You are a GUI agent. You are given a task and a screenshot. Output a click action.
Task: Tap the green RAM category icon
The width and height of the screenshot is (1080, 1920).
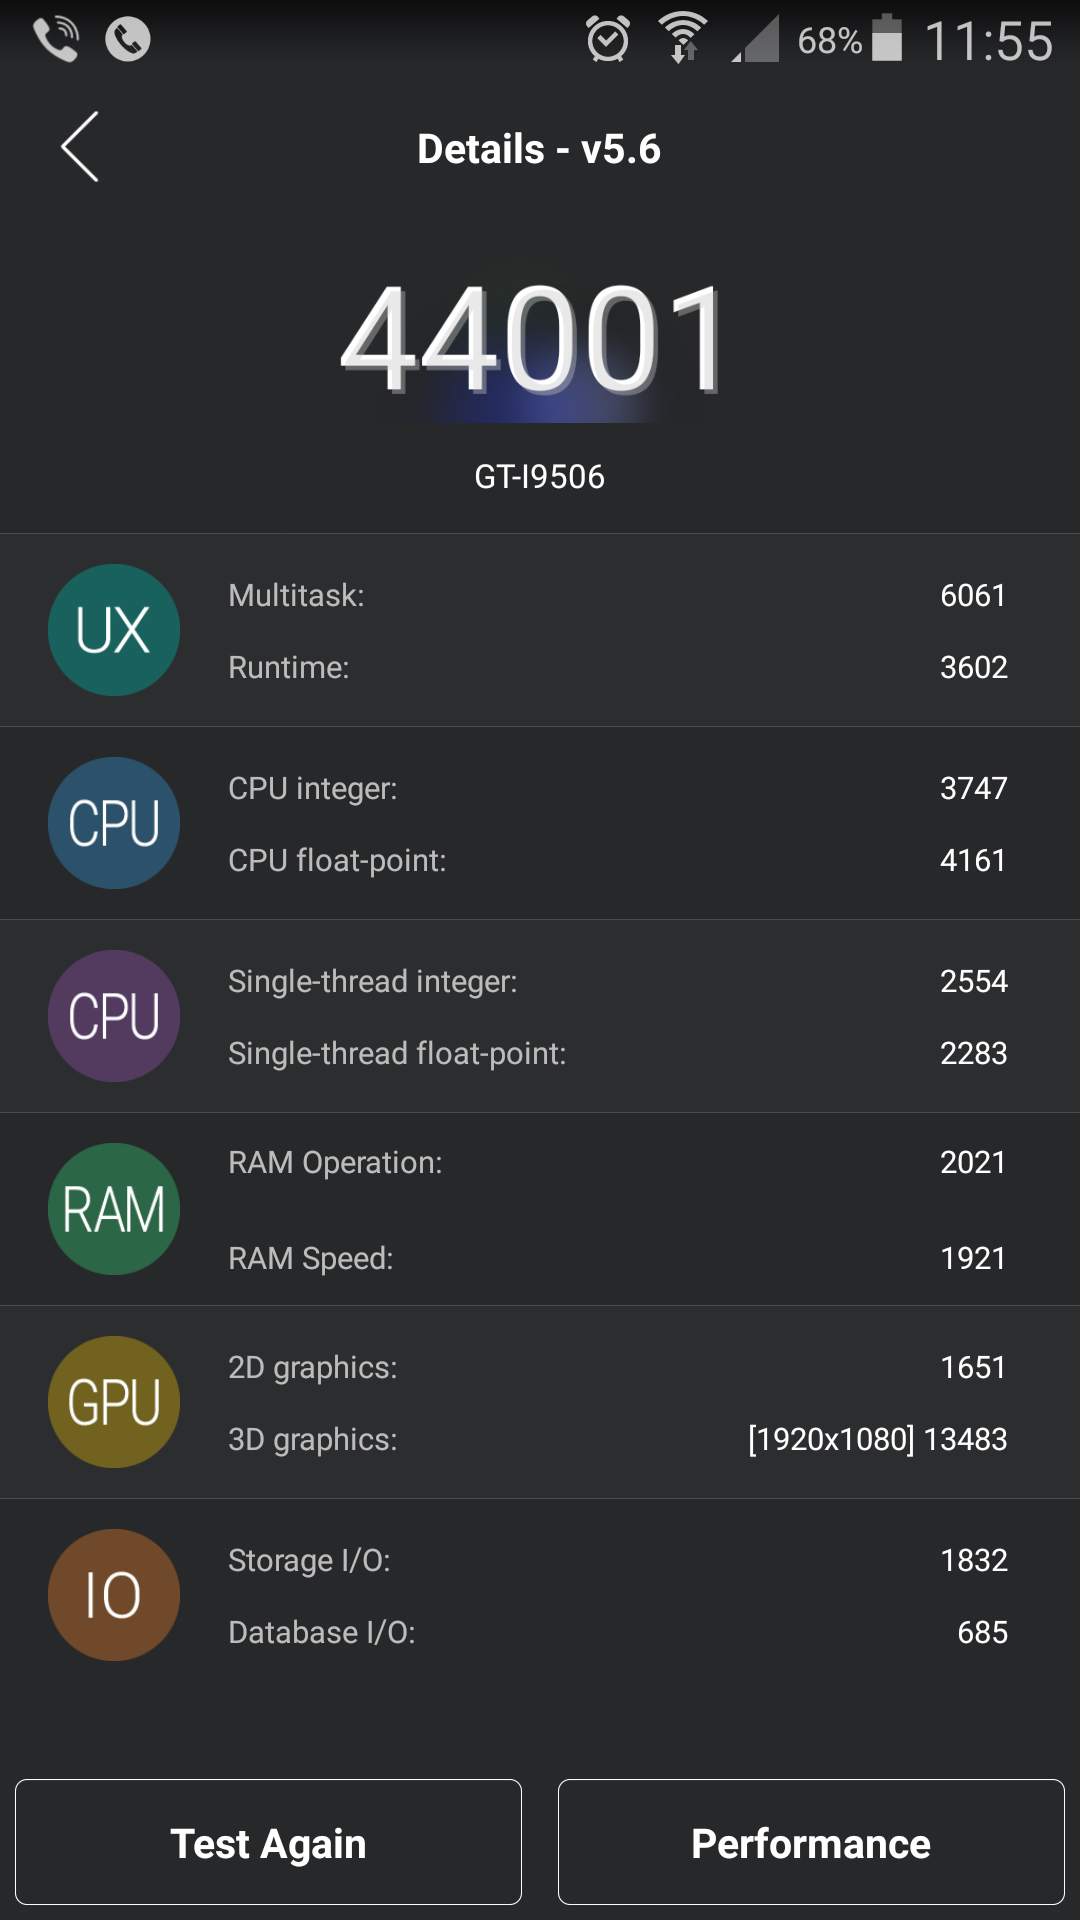[114, 1209]
